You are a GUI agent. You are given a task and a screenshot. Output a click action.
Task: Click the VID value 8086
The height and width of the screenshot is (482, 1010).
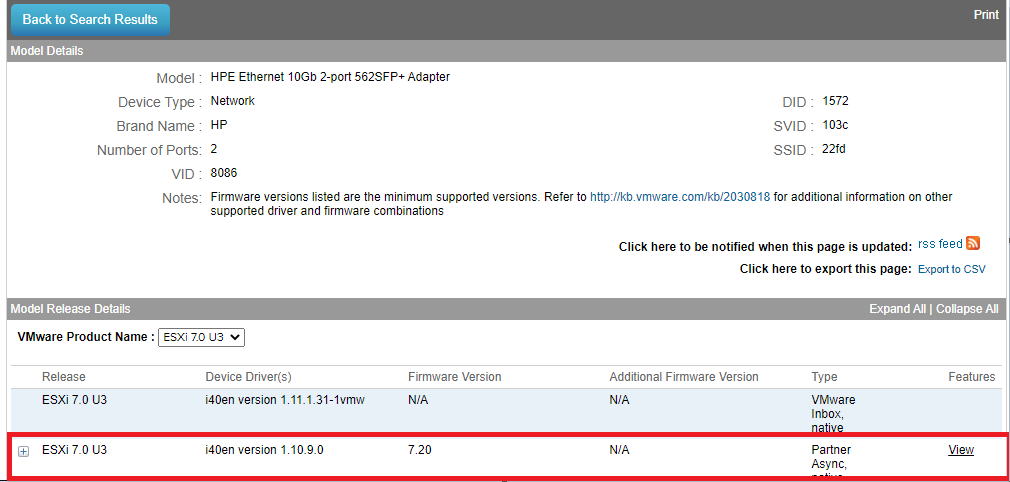pos(224,173)
